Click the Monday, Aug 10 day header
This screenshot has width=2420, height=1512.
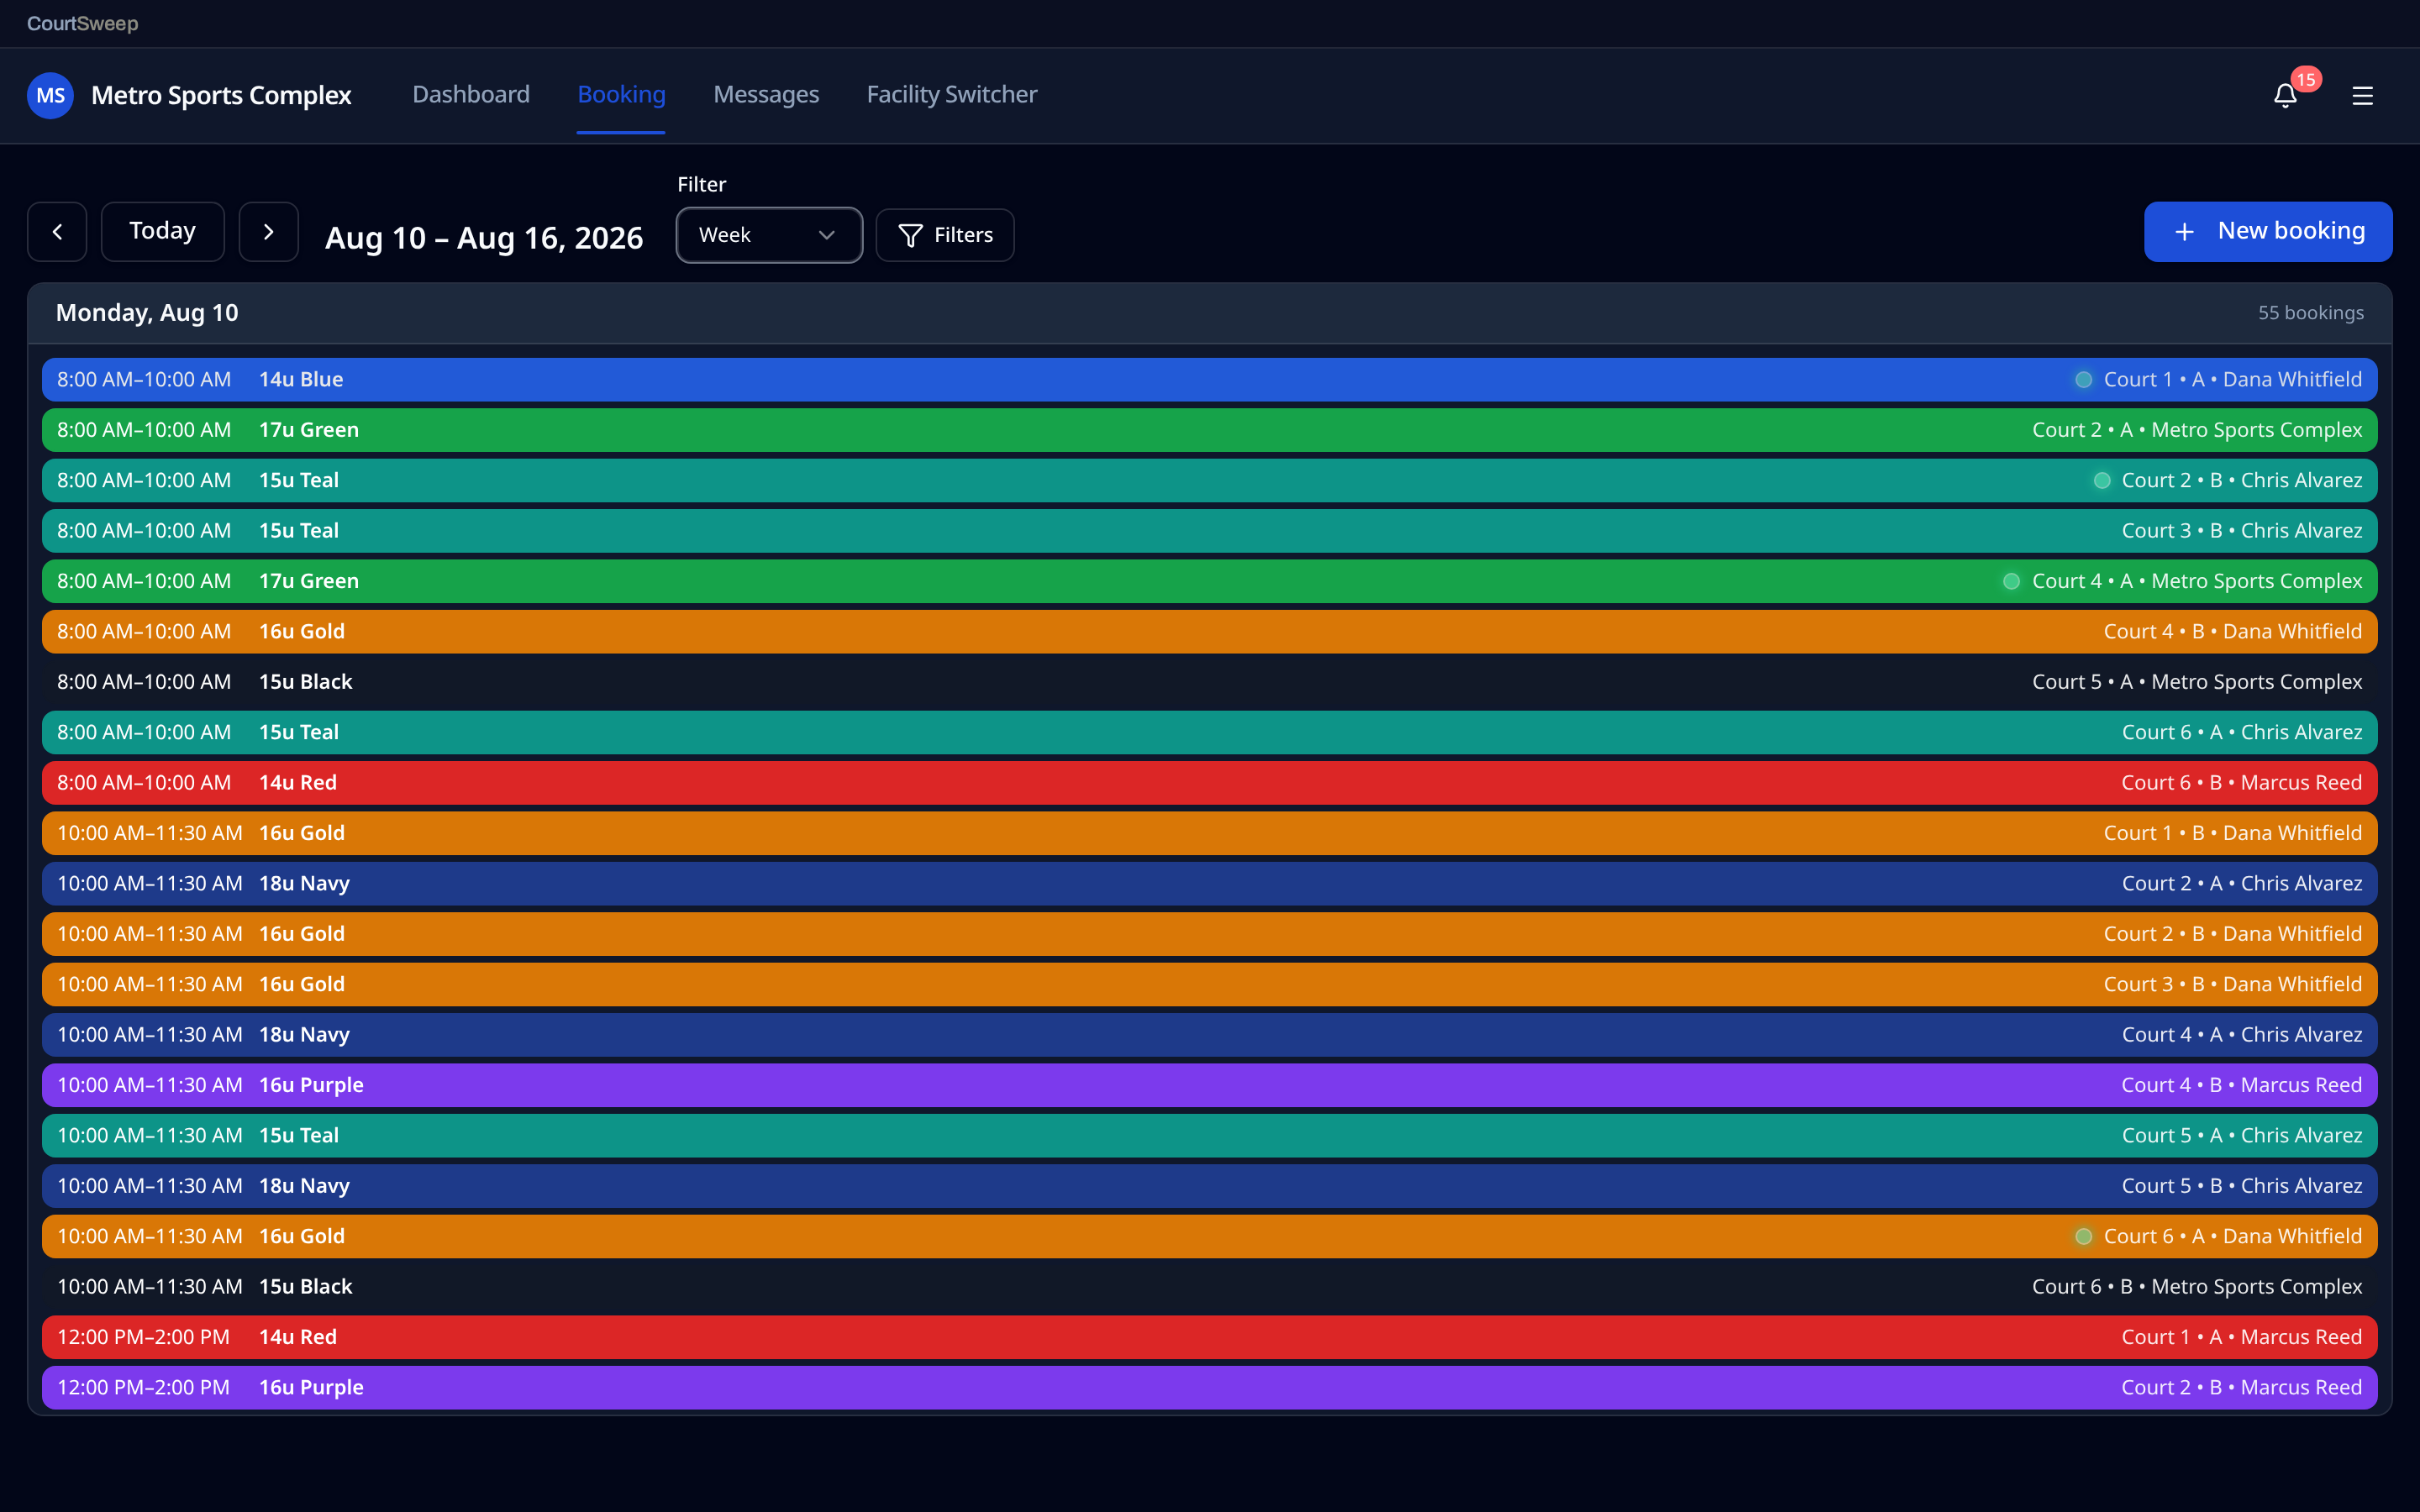point(147,313)
